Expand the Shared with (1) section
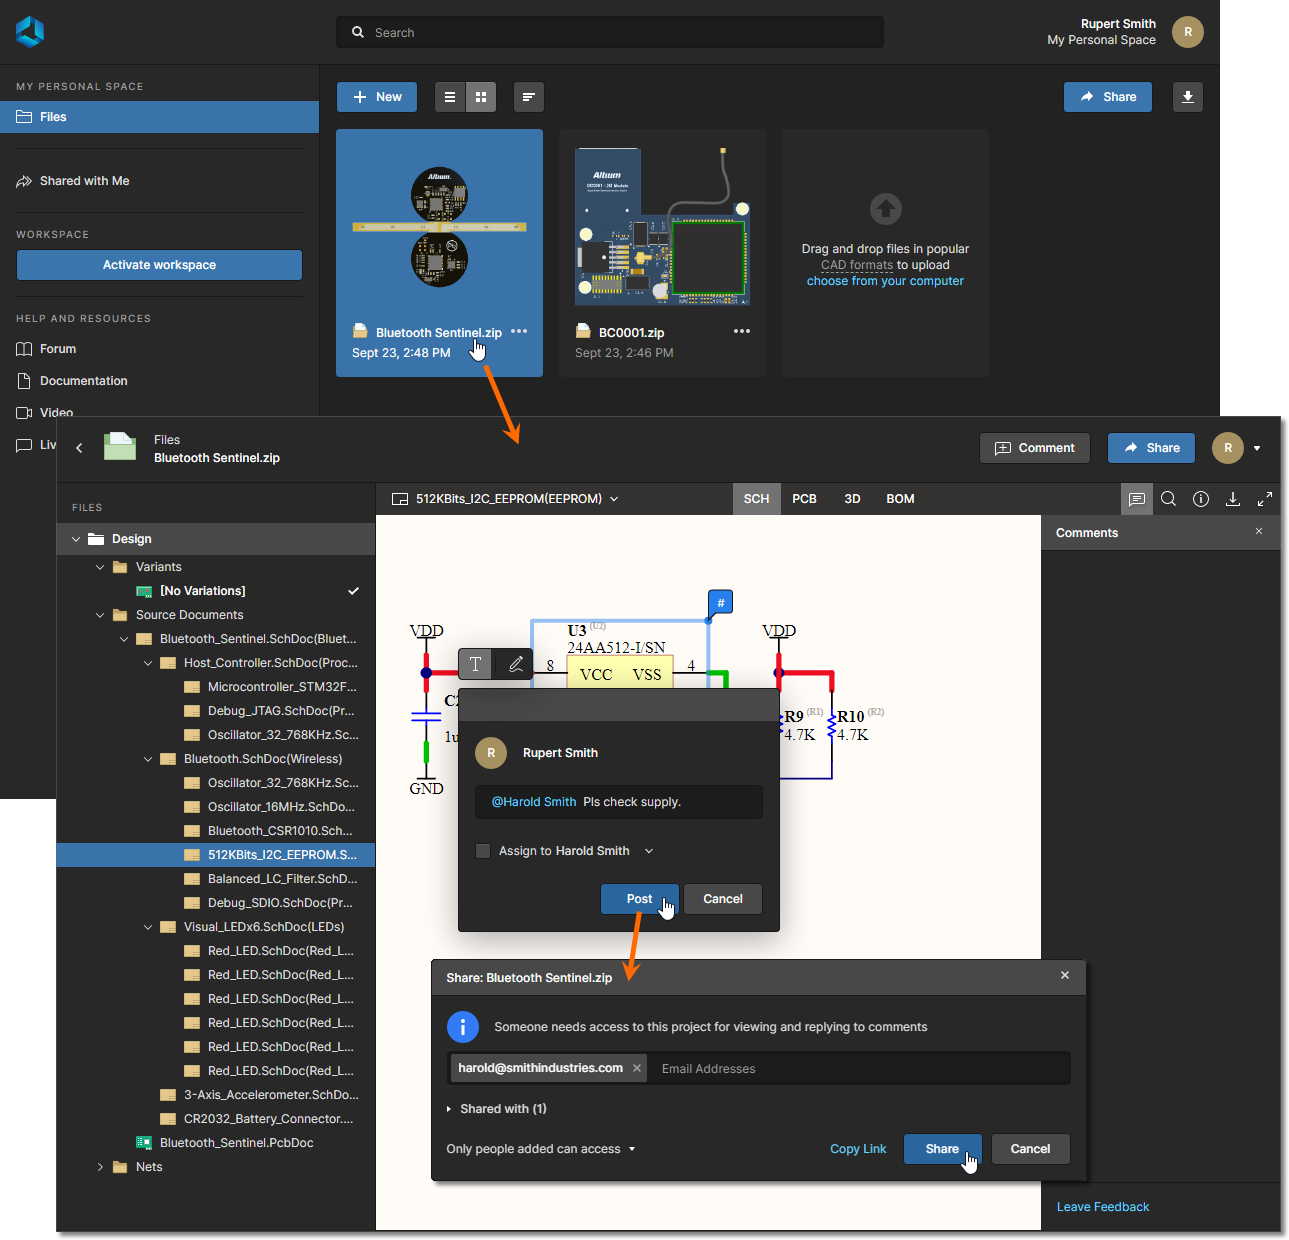Viewport: 1289px width, 1240px height. pos(449,1109)
